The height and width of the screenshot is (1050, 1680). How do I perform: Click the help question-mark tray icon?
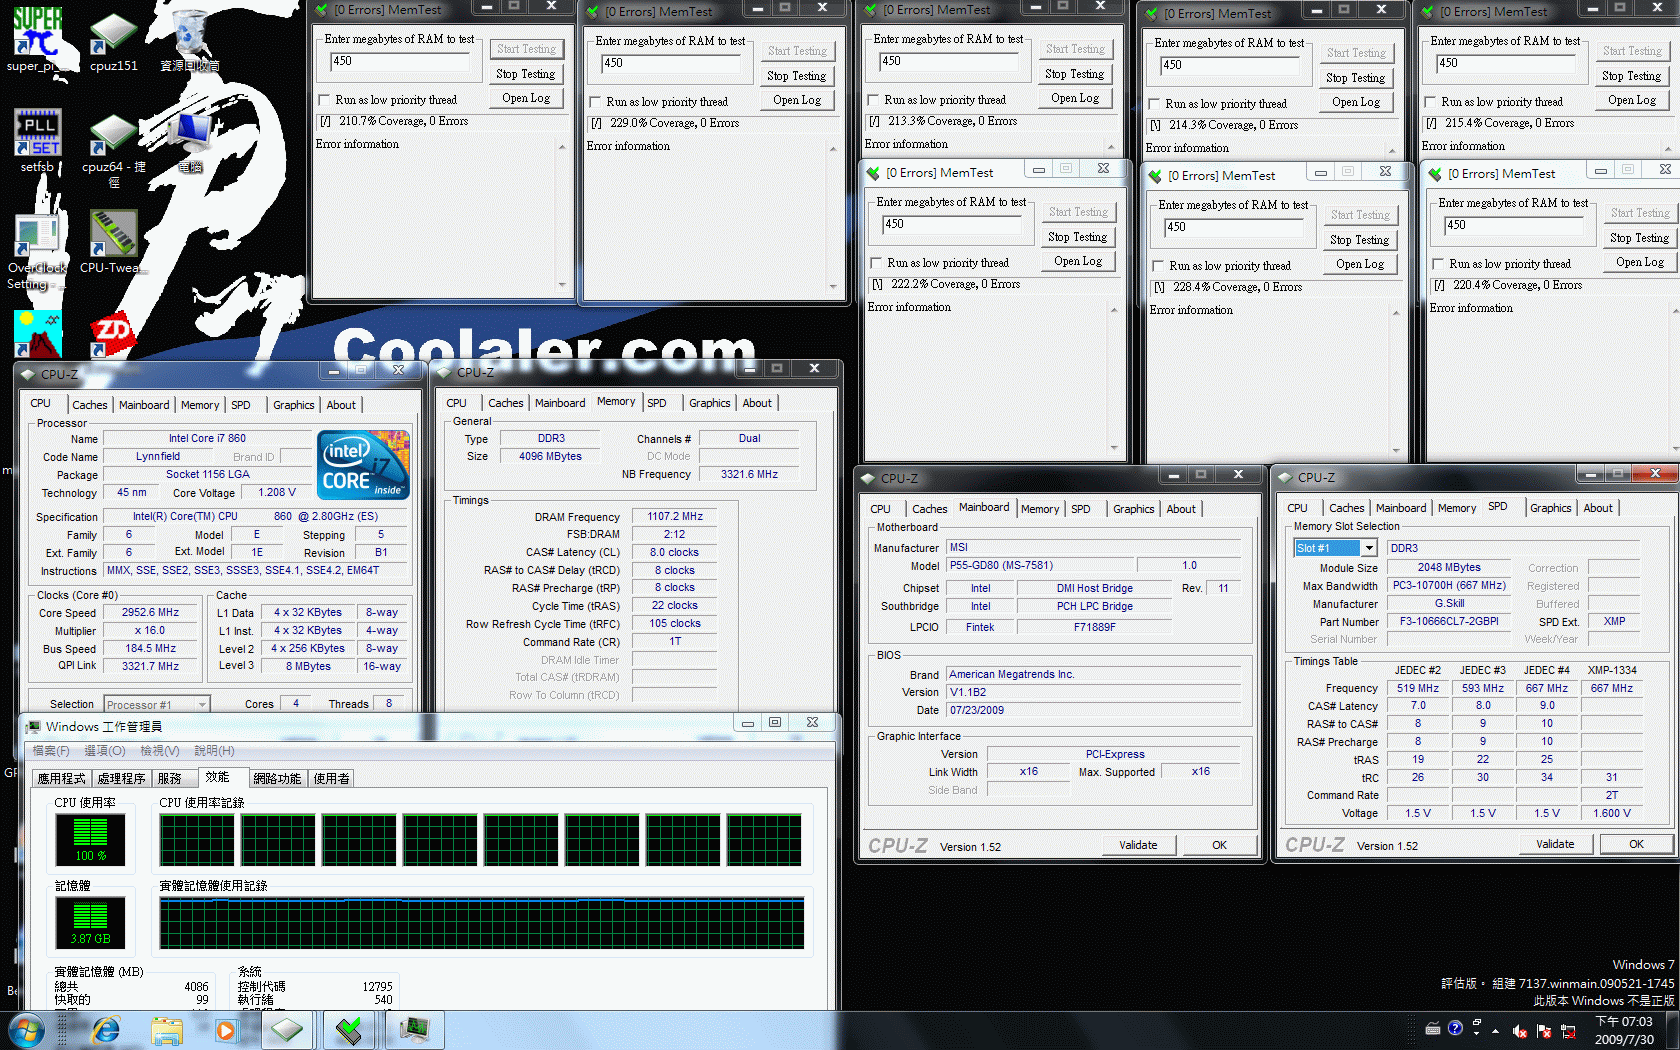point(1455,1028)
